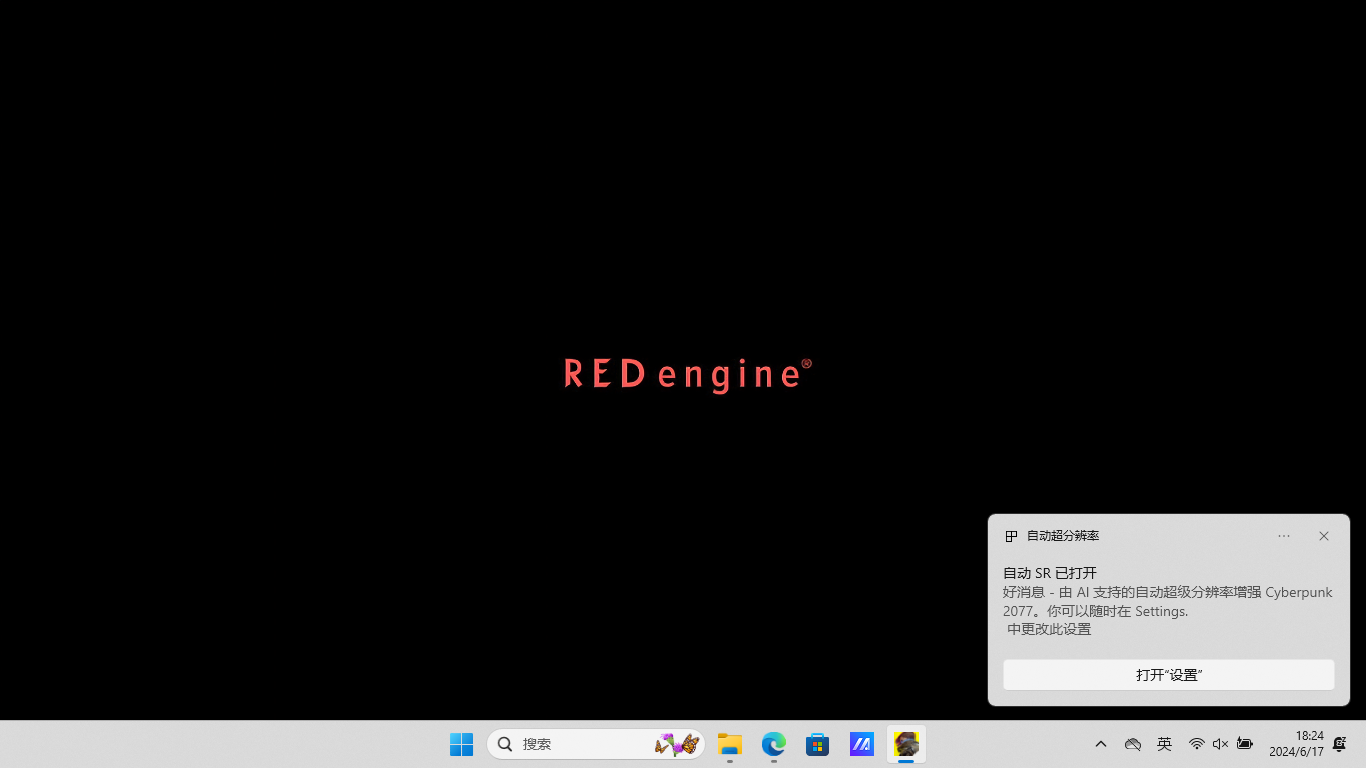1366x768 pixels.
Task: Launch File Explorer from the taskbar
Action: pos(730,744)
